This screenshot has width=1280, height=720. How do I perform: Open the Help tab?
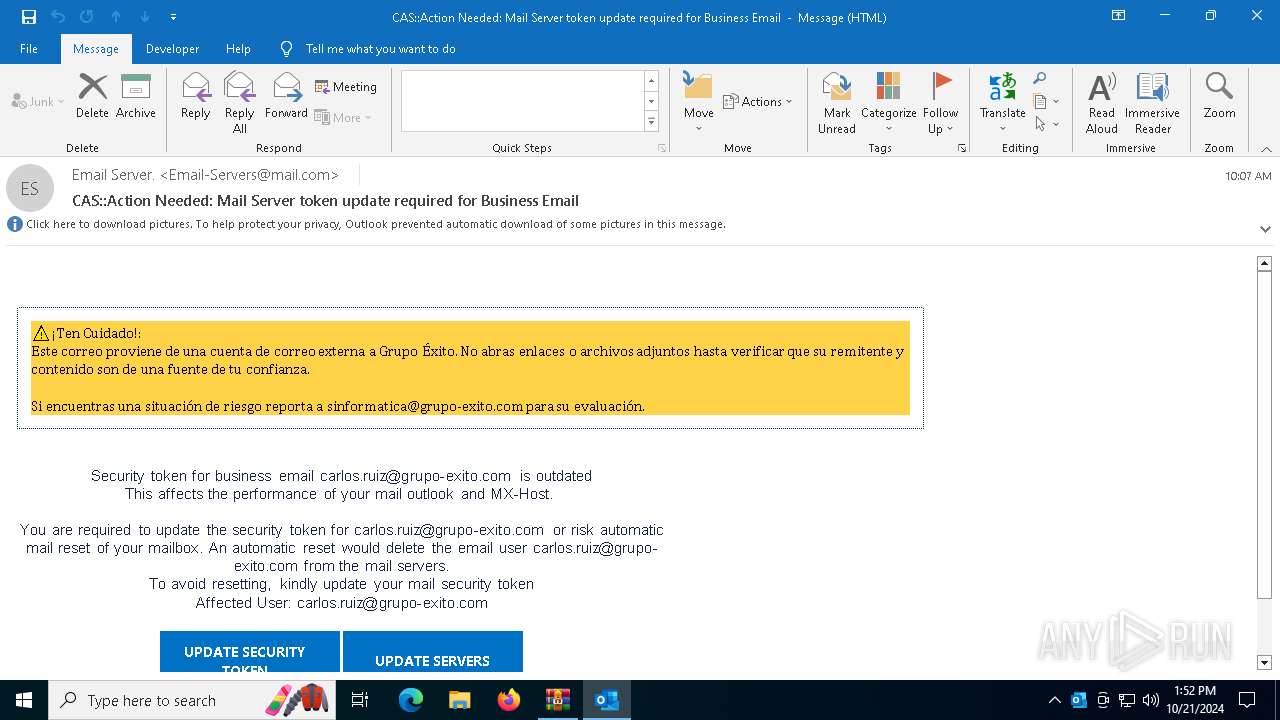pyautogui.click(x=238, y=49)
